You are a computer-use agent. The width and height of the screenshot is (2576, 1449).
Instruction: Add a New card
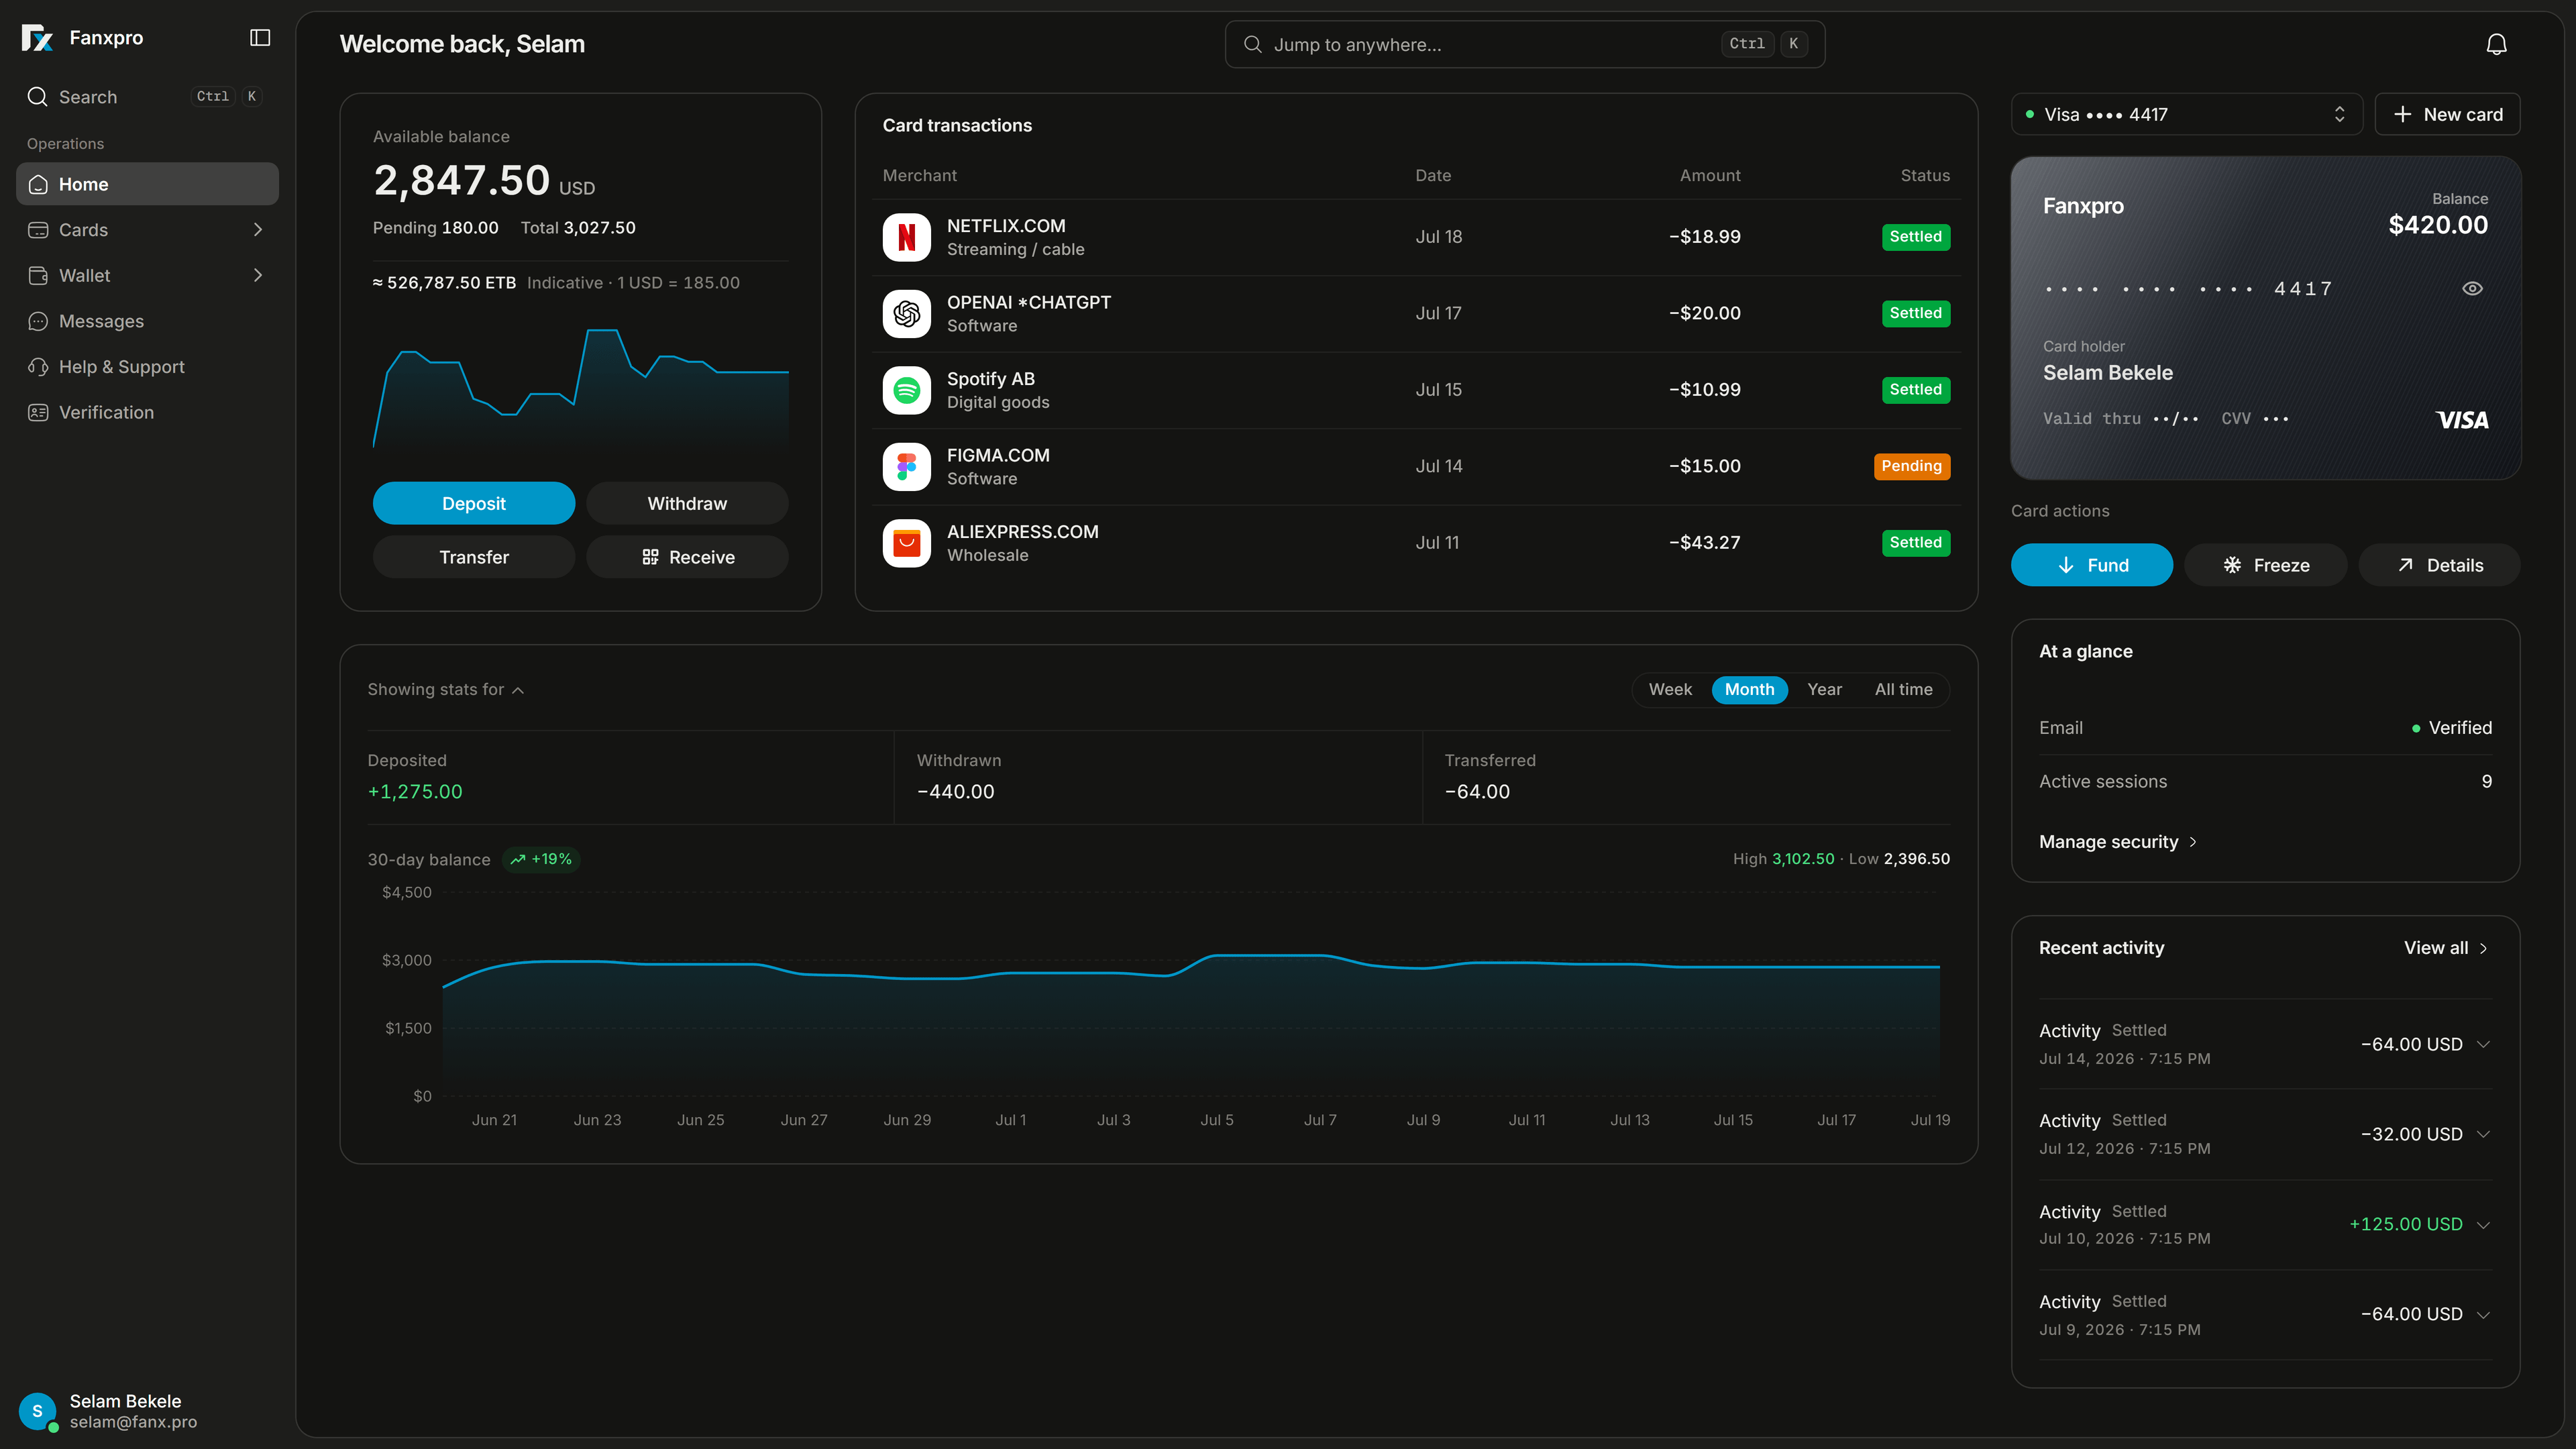tap(2447, 114)
